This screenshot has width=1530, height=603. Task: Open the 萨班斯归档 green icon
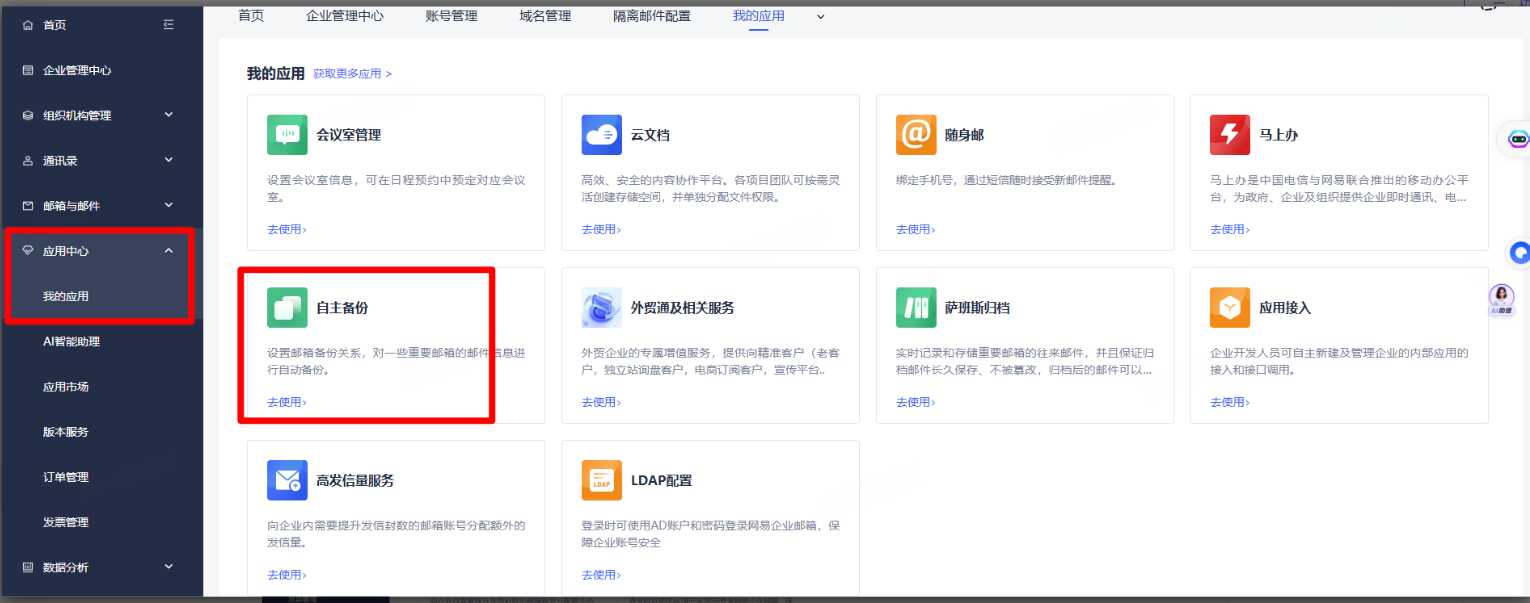916,308
